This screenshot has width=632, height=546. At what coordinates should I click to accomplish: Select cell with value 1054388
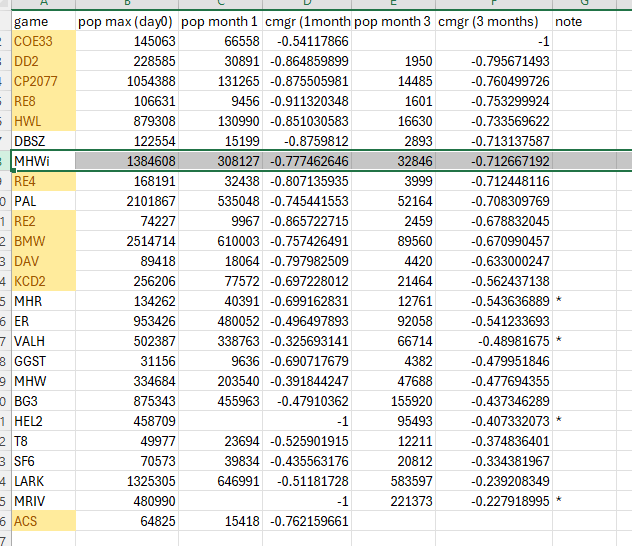127,81
